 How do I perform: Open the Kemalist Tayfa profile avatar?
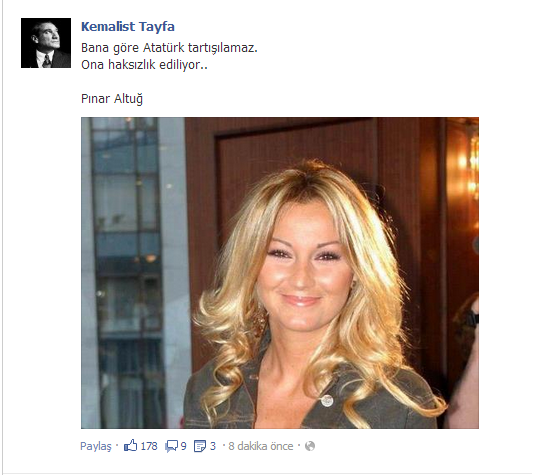(46, 43)
